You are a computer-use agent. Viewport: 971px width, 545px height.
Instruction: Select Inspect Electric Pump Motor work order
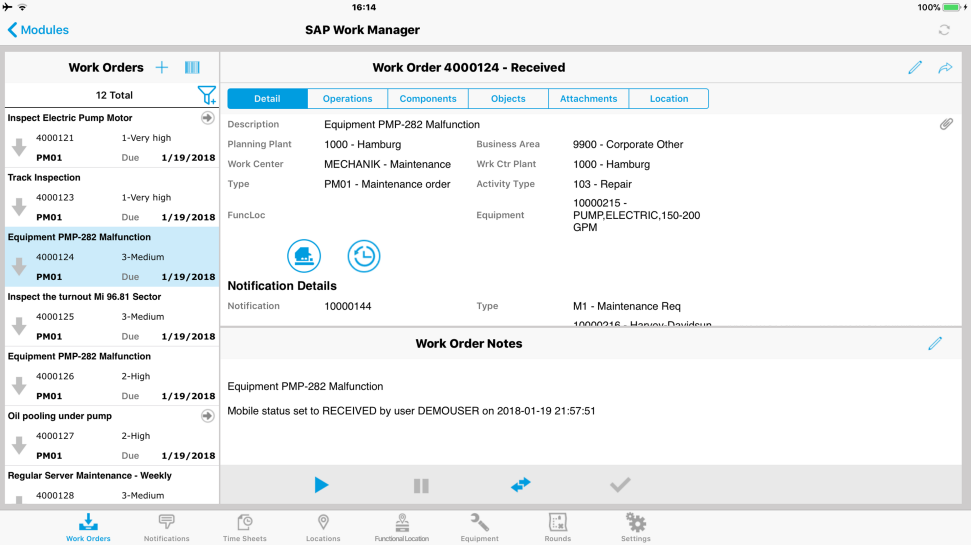coord(112,137)
